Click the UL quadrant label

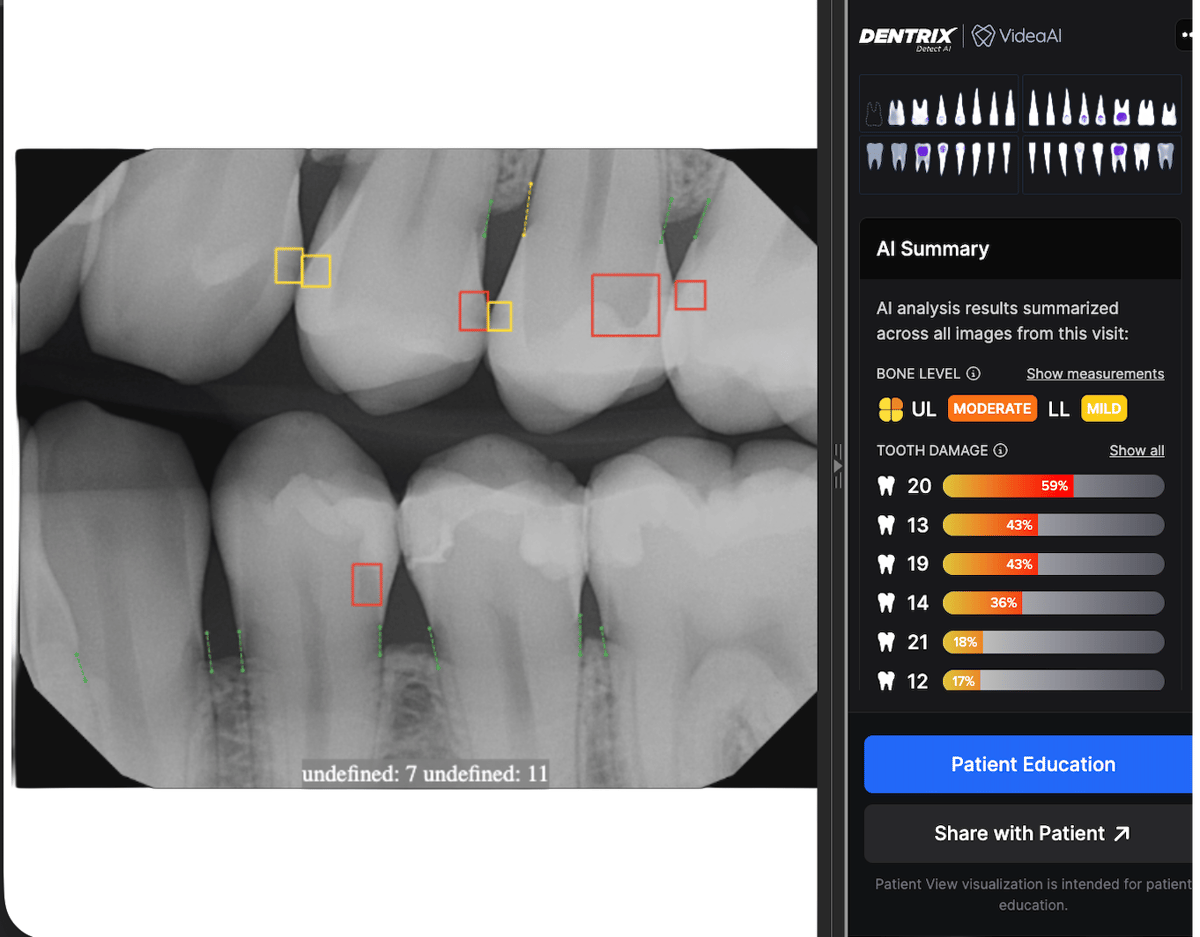point(923,409)
